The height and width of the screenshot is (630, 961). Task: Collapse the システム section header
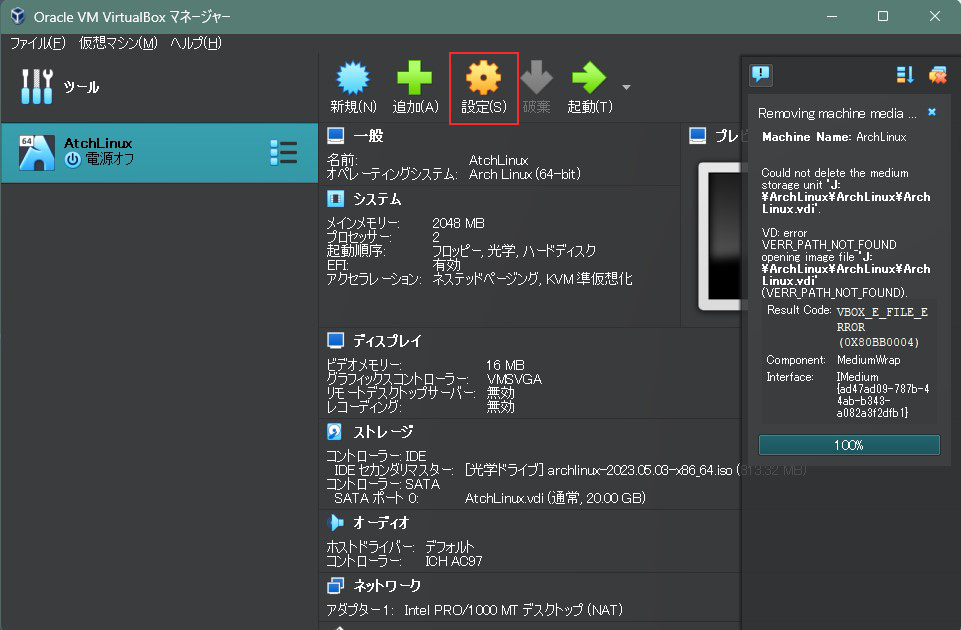coord(376,200)
